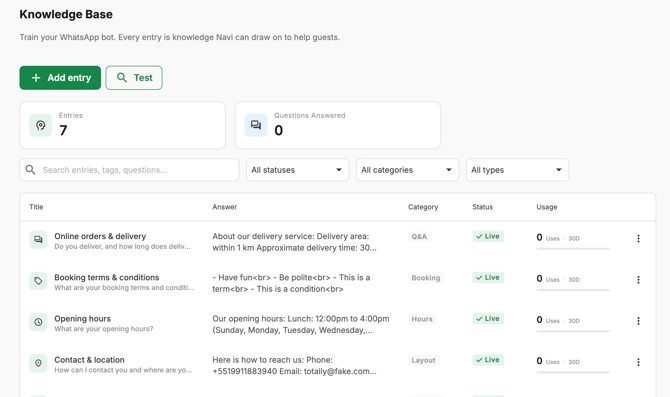The height and width of the screenshot is (397, 670).
Task: Click the Add entry button
Action: pos(60,78)
